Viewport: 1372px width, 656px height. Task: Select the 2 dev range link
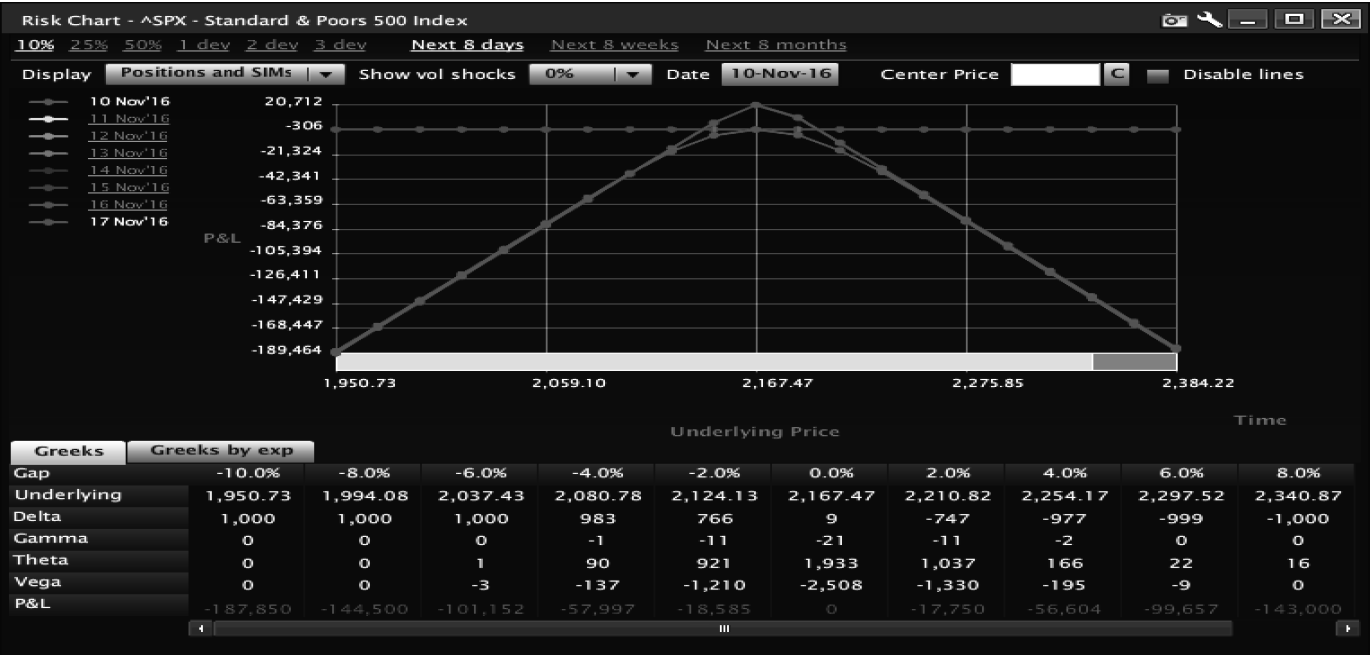[272, 45]
